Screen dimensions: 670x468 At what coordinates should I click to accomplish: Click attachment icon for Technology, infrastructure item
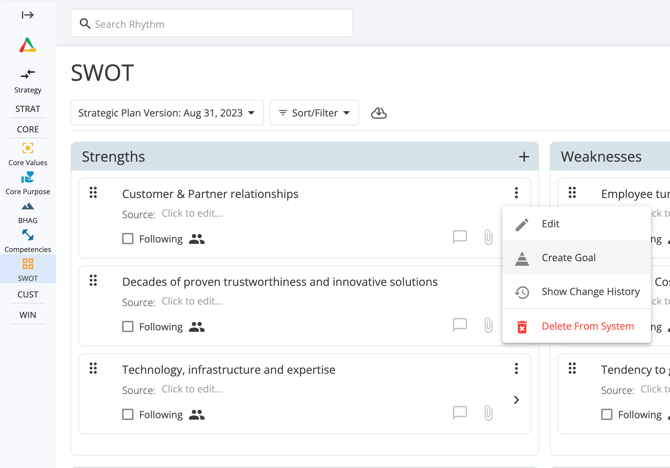click(488, 413)
